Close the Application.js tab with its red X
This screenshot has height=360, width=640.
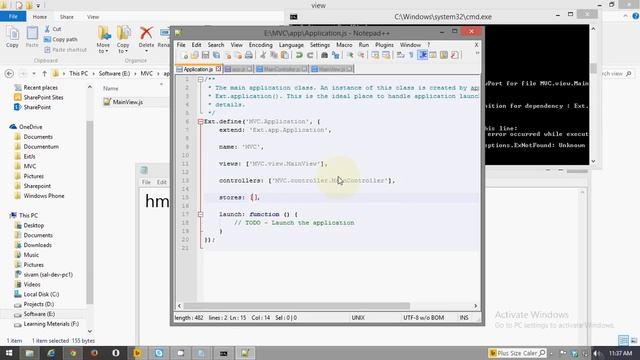pyautogui.click(x=218, y=69)
